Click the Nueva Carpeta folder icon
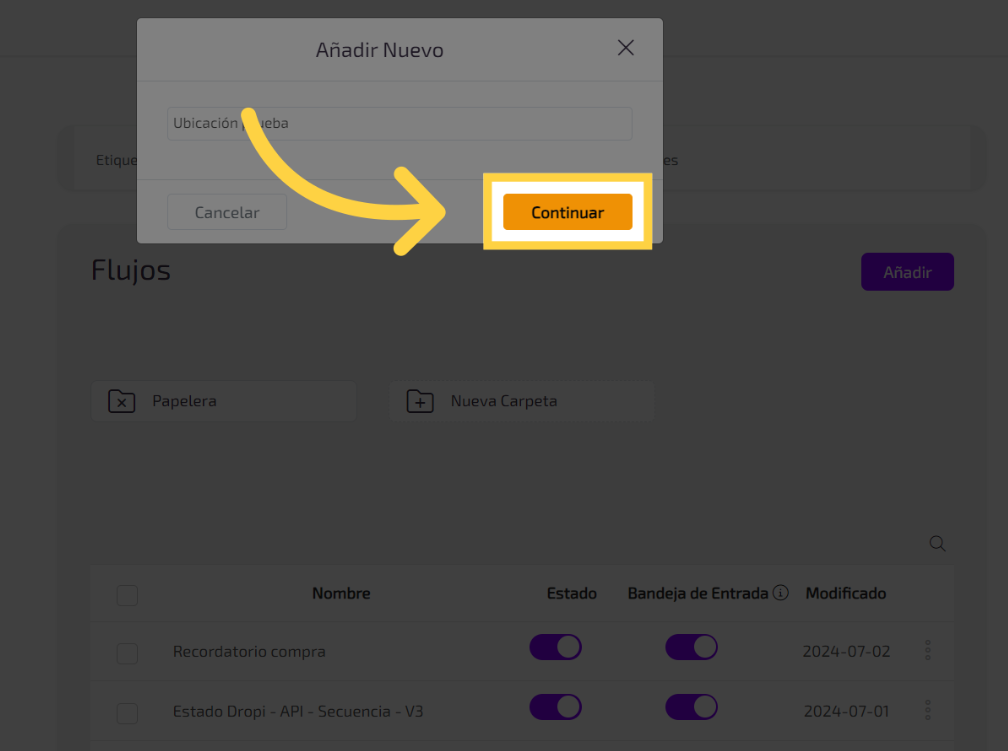The height and width of the screenshot is (751, 1008). (x=420, y=402)
